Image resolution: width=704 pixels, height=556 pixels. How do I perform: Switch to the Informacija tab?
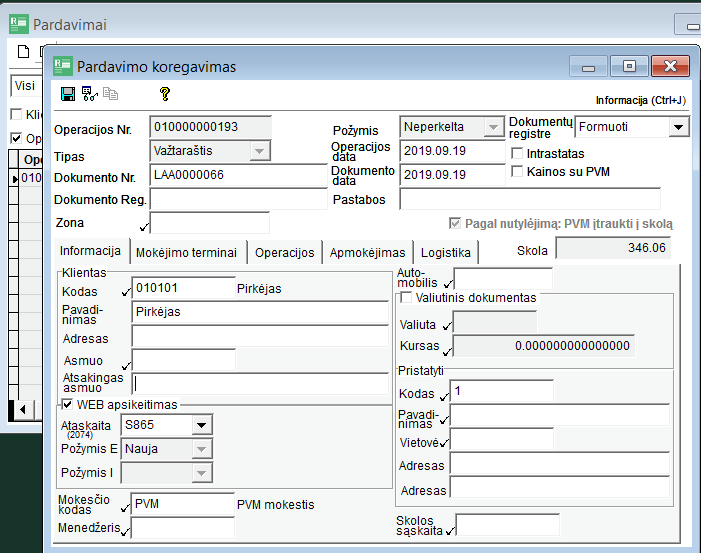pos(90,251)
